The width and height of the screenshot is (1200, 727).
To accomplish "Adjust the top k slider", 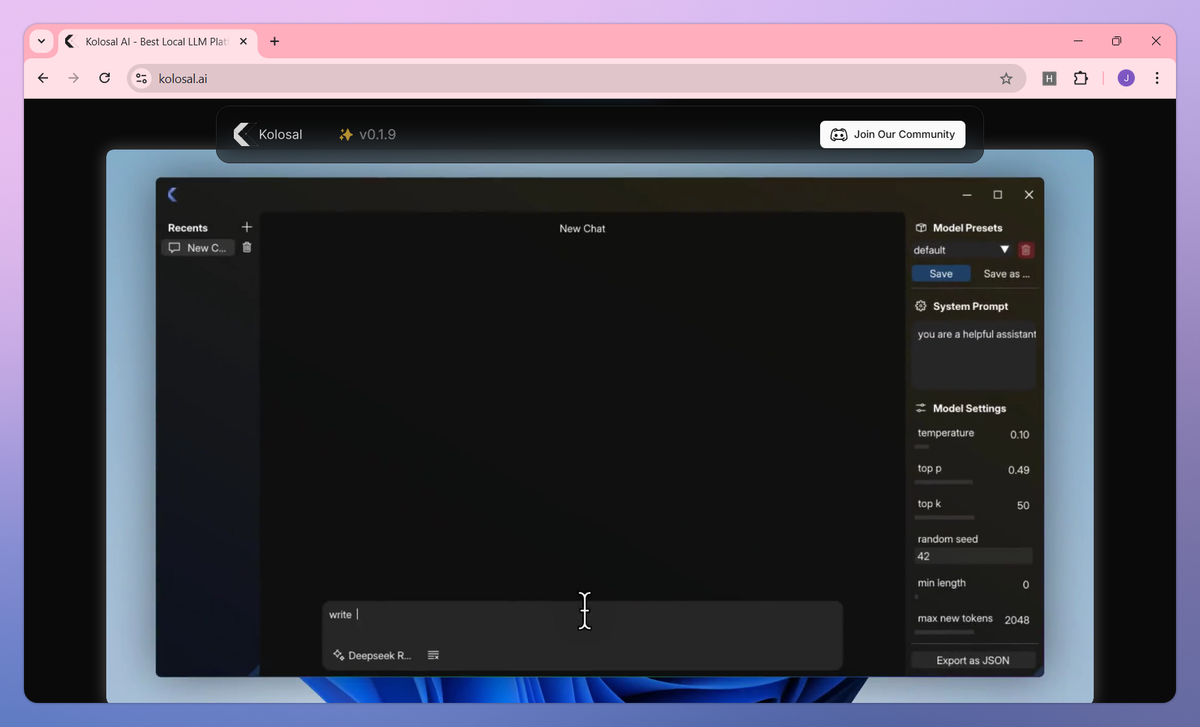I will [944, 518].
